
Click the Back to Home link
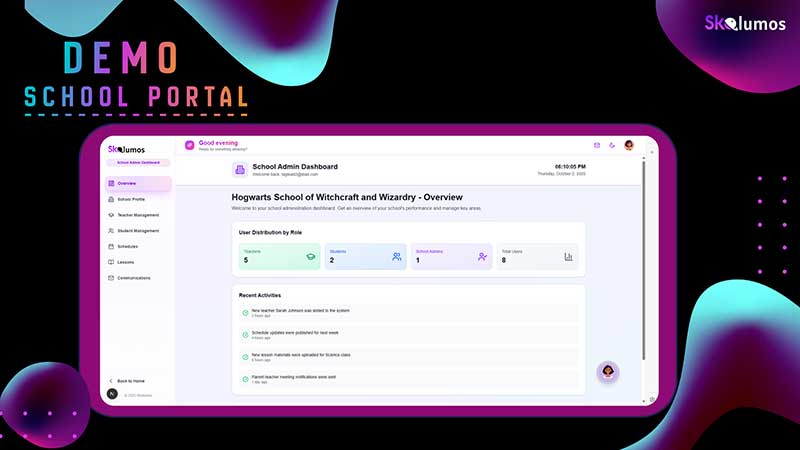[x=130, y=381]
